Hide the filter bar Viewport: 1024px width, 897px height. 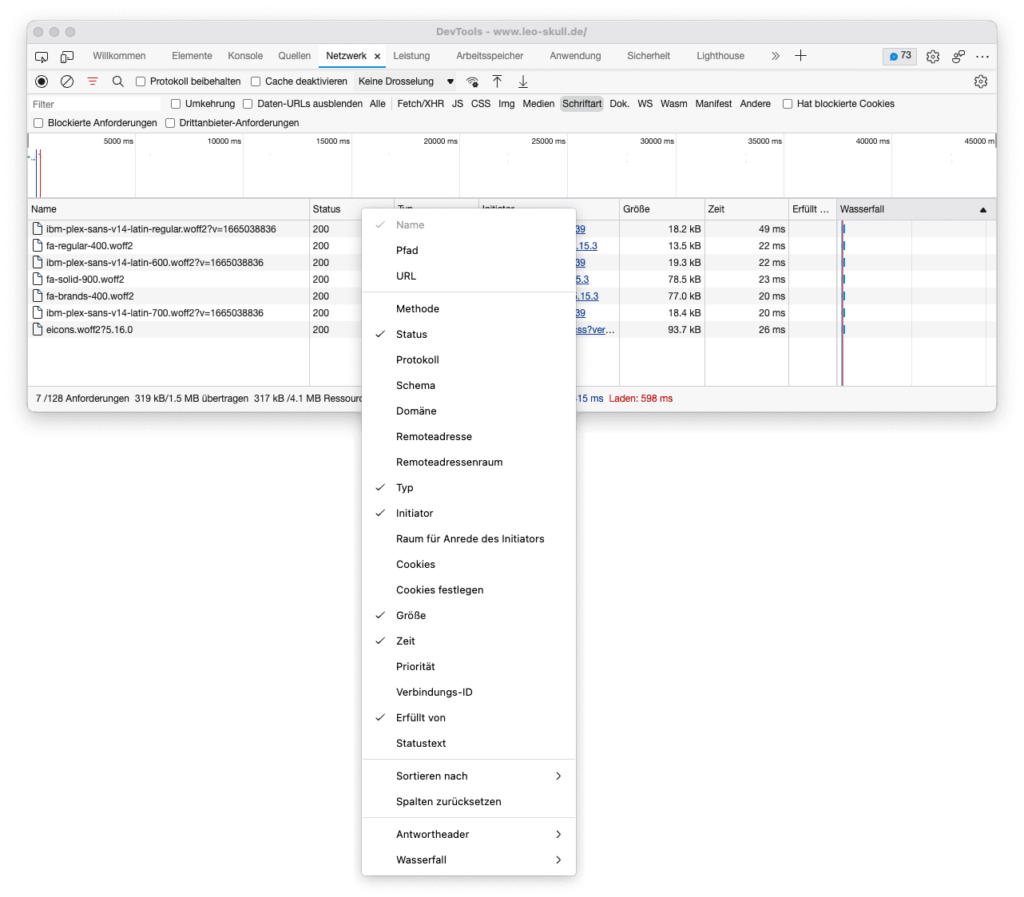[91, 81]
